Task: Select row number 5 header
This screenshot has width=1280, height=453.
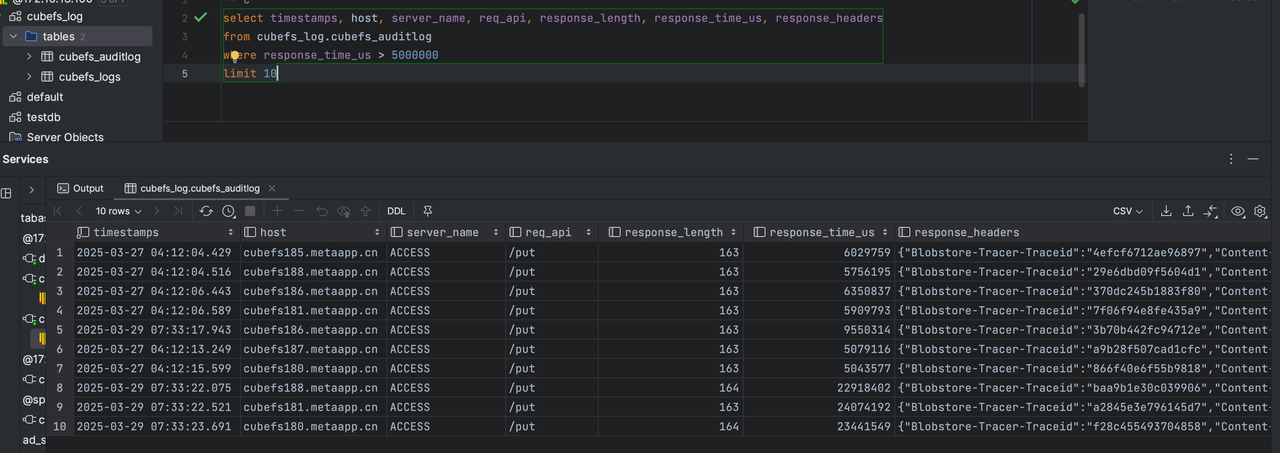Action: coord(60,330)
